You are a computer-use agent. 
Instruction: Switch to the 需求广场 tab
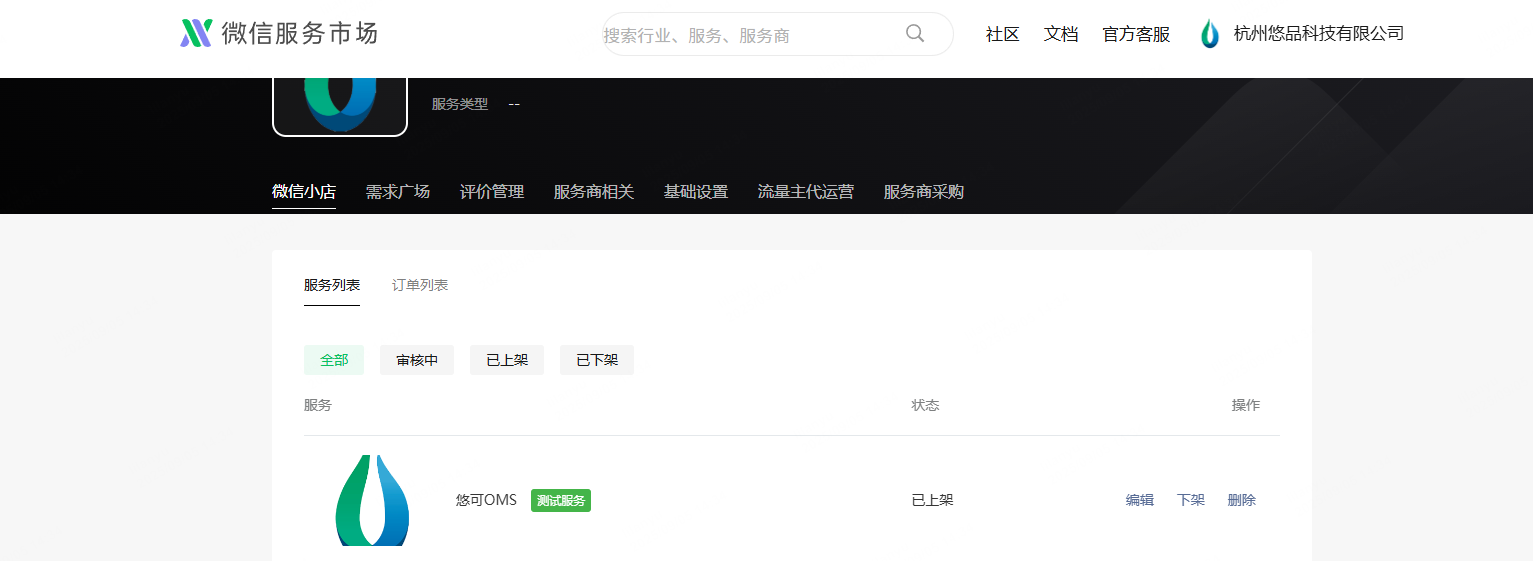pyautogui.click(x=398, y=192)
